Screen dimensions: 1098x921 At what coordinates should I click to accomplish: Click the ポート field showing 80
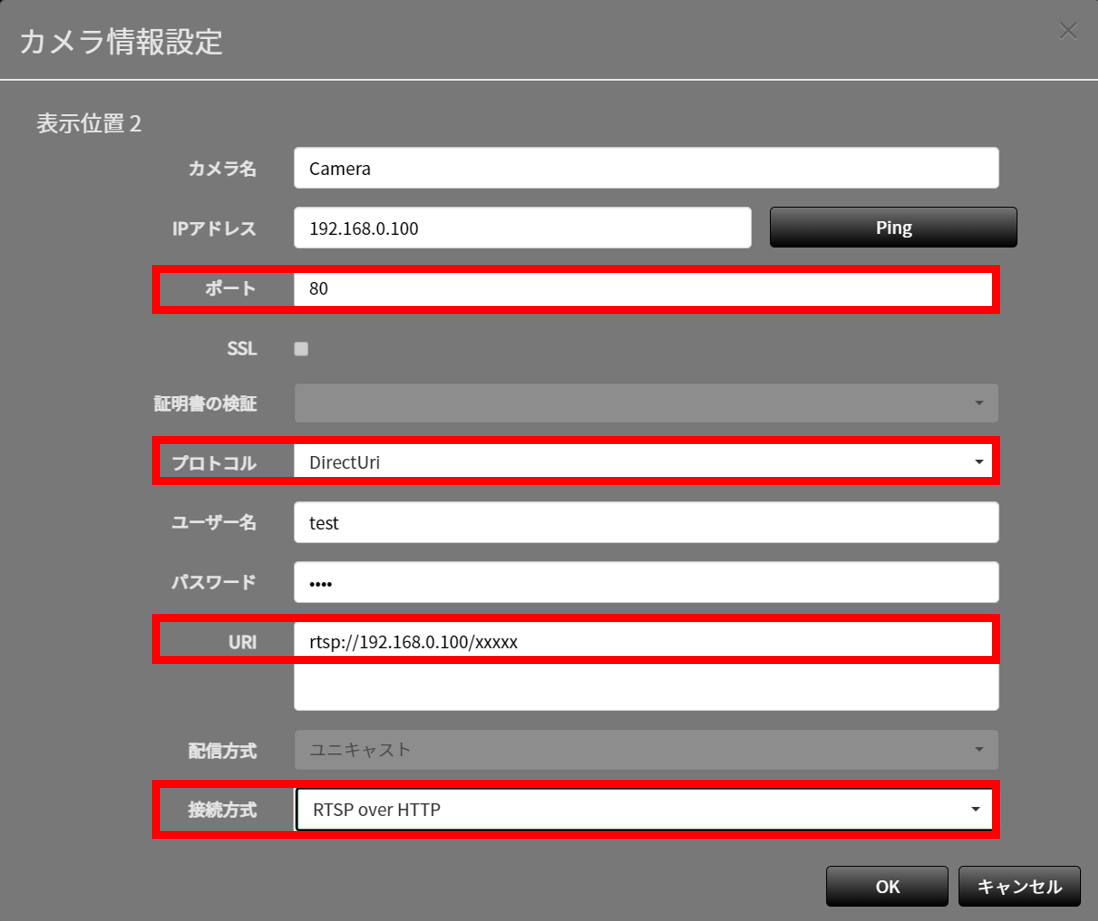tap(643, 289)
